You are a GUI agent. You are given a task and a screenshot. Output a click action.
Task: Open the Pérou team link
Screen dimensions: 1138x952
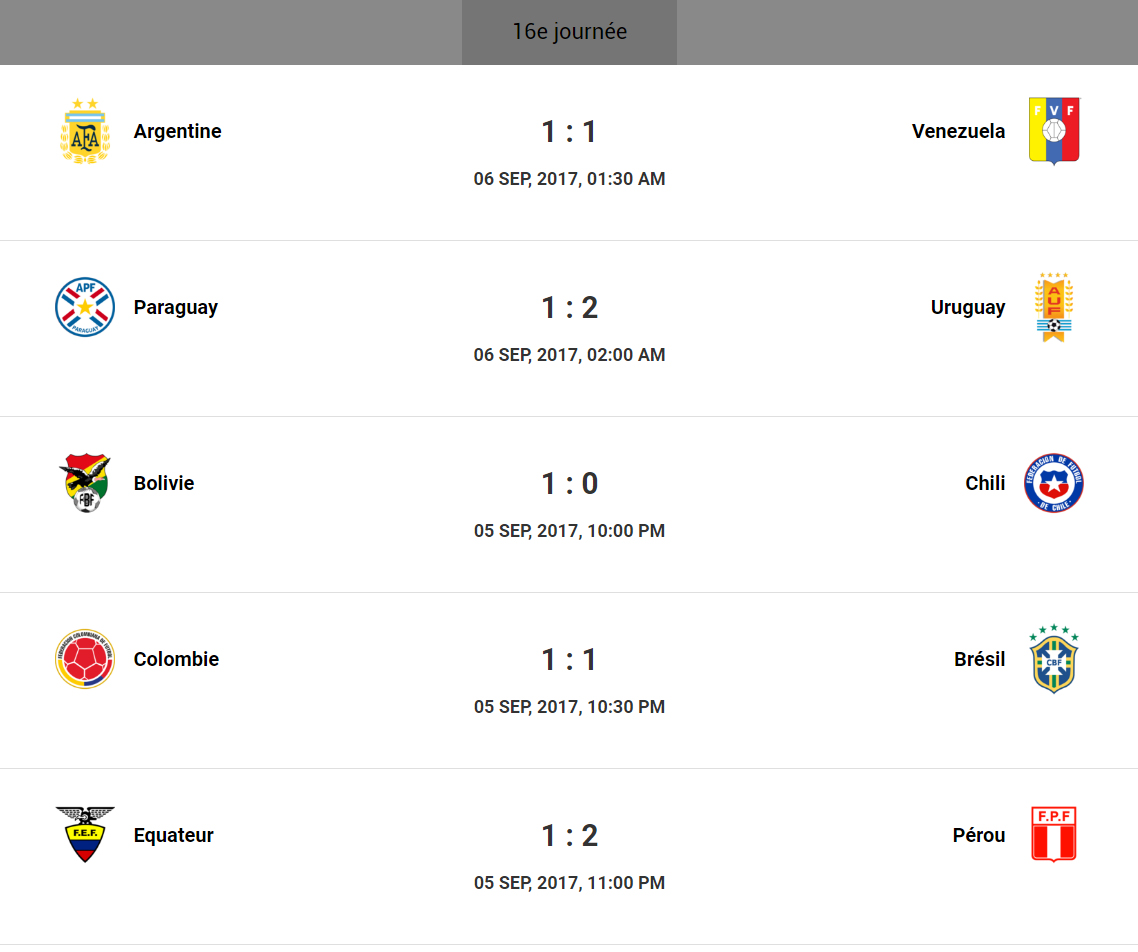979,835
